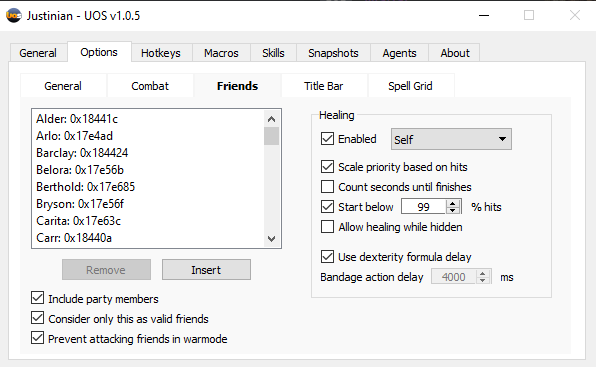The image size is (596, 367).
Task: Click the Start below percent value field
Action: (423, 207)
